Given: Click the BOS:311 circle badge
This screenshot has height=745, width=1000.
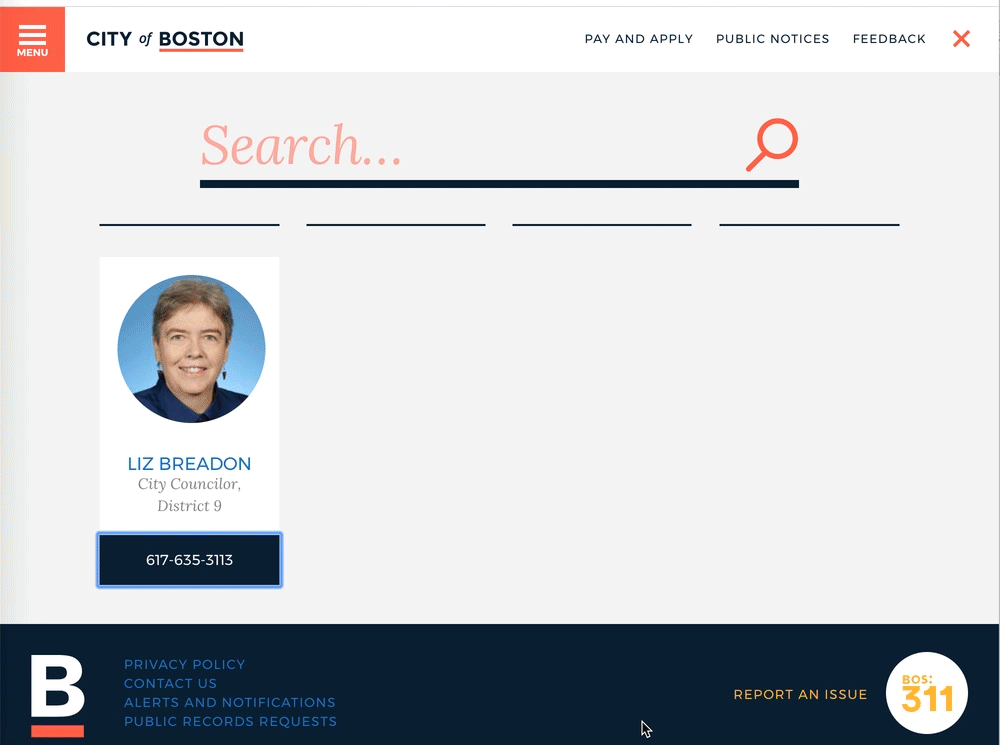Looking at the screenshot, I should [x=927, y=693].
